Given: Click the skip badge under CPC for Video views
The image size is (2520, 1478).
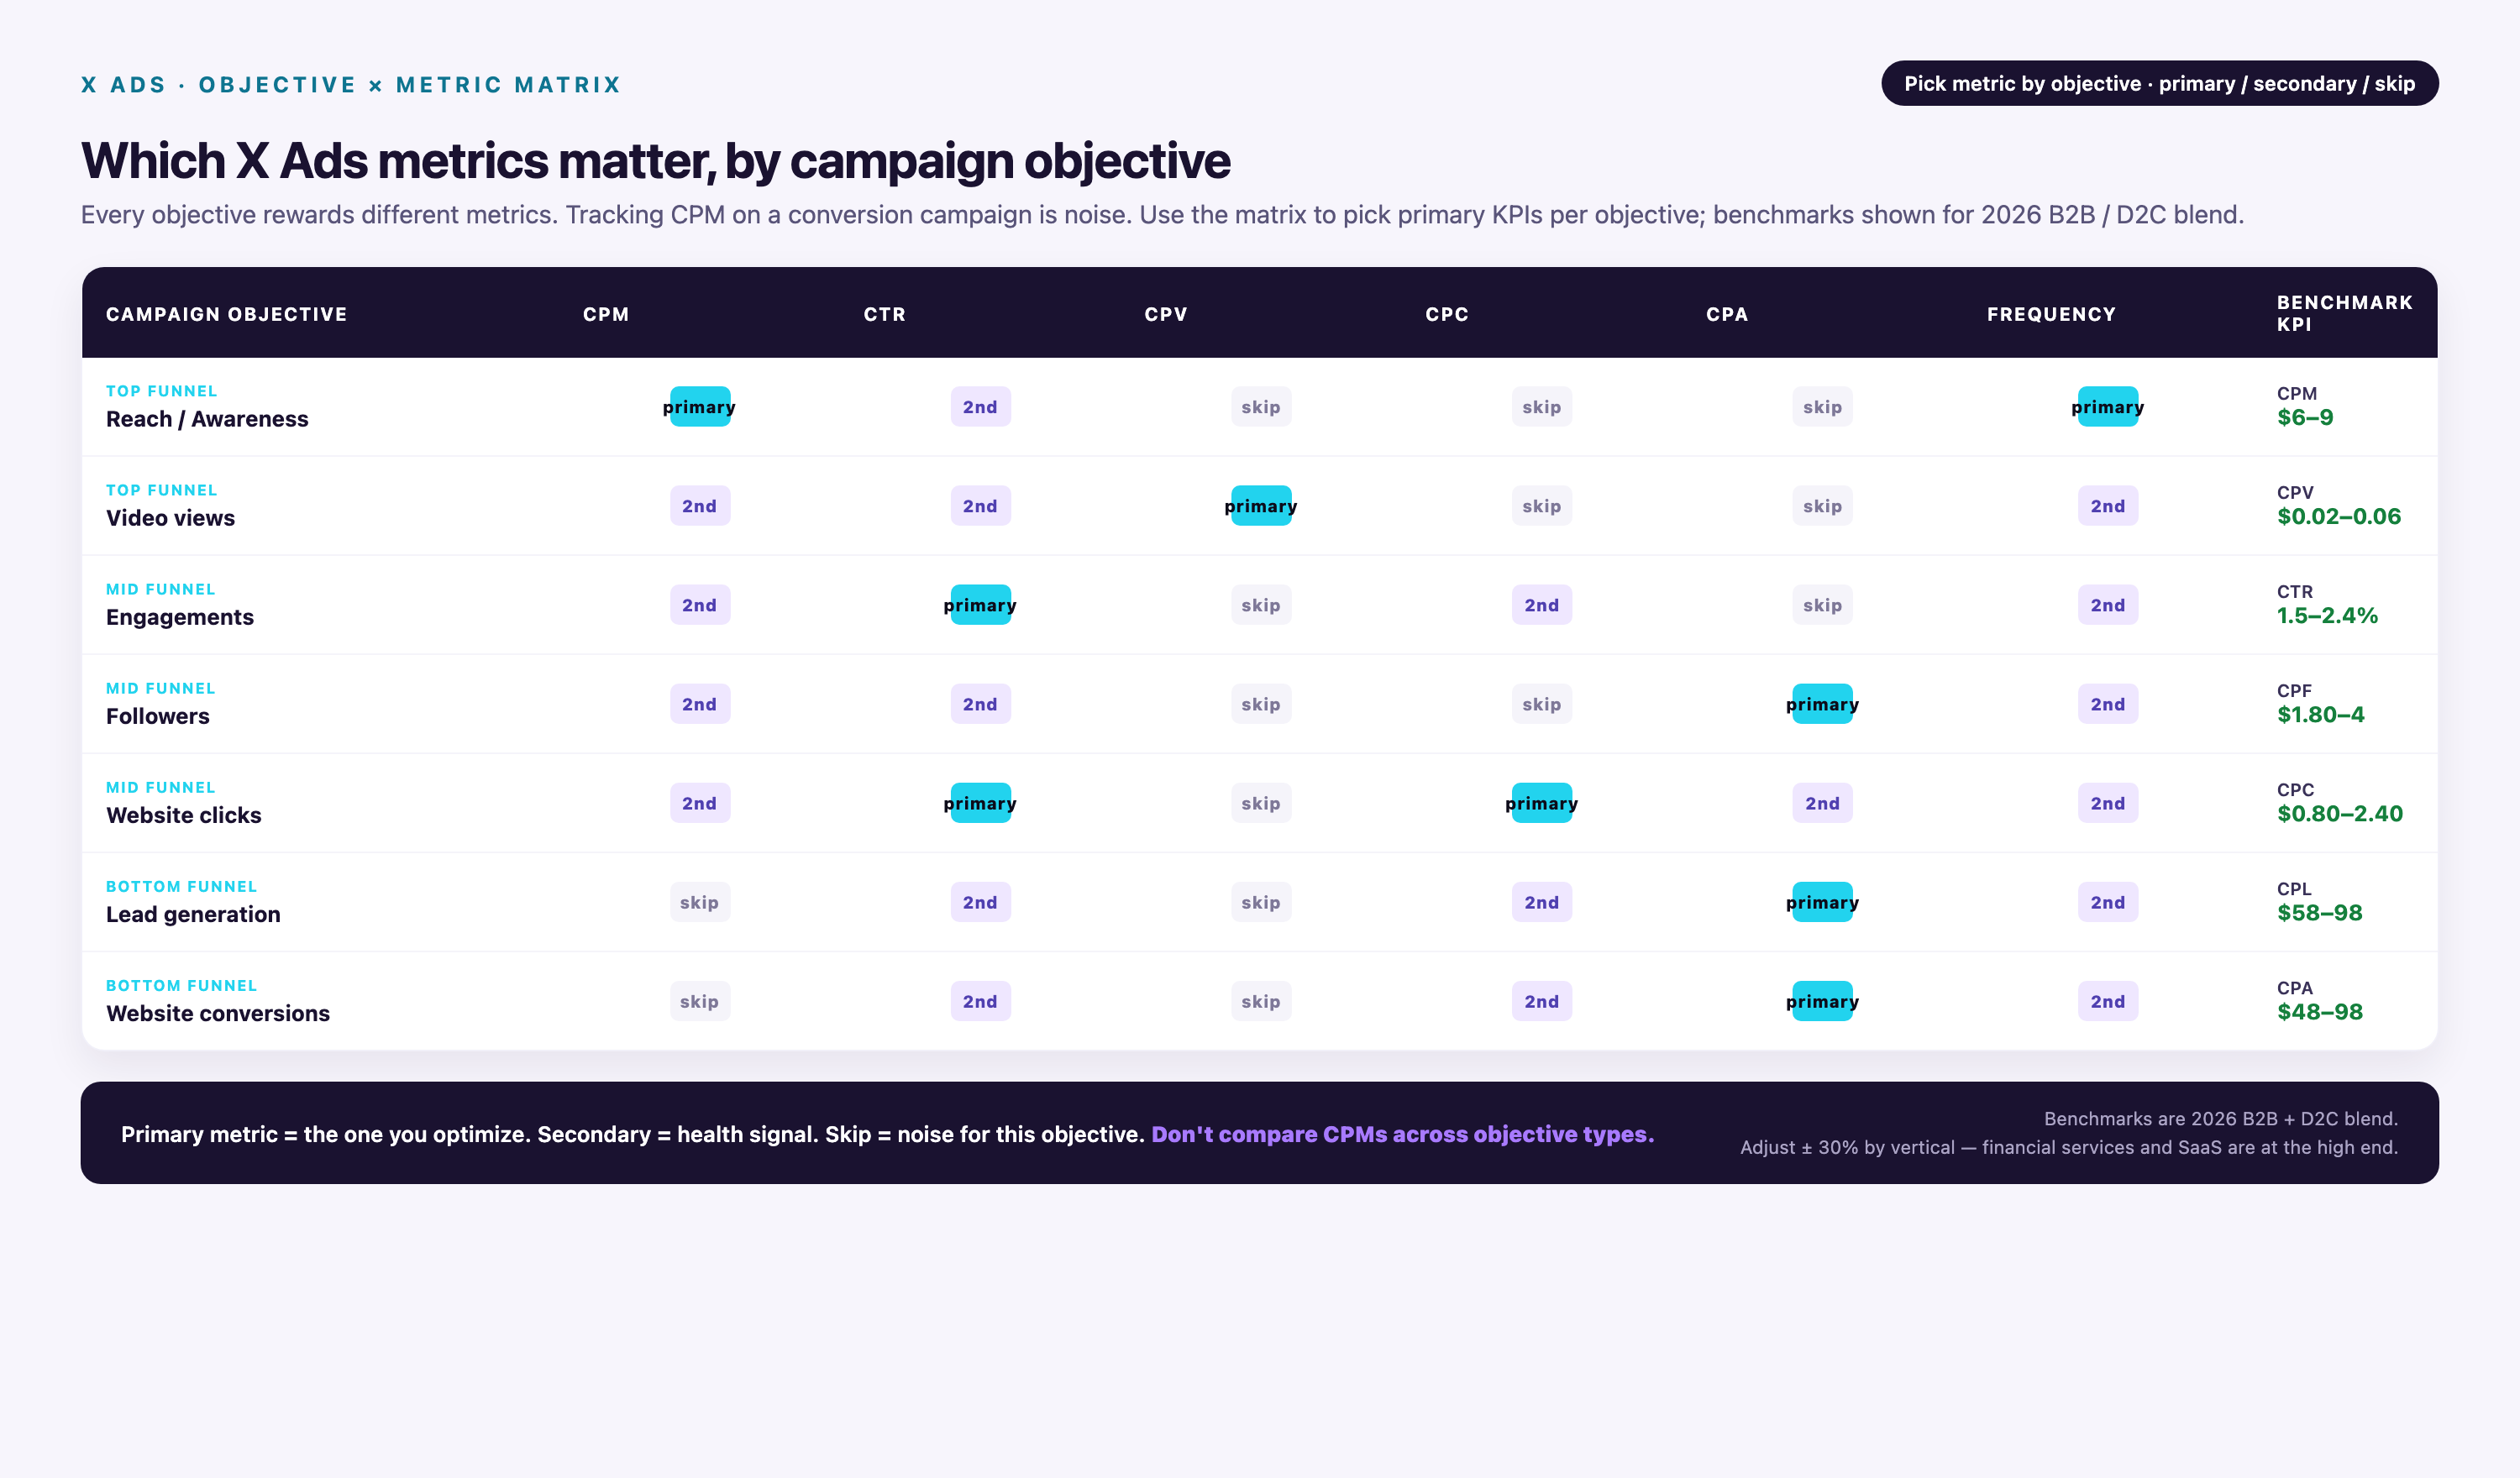Looking at the screenshot, I should (x=1542, y=506).
